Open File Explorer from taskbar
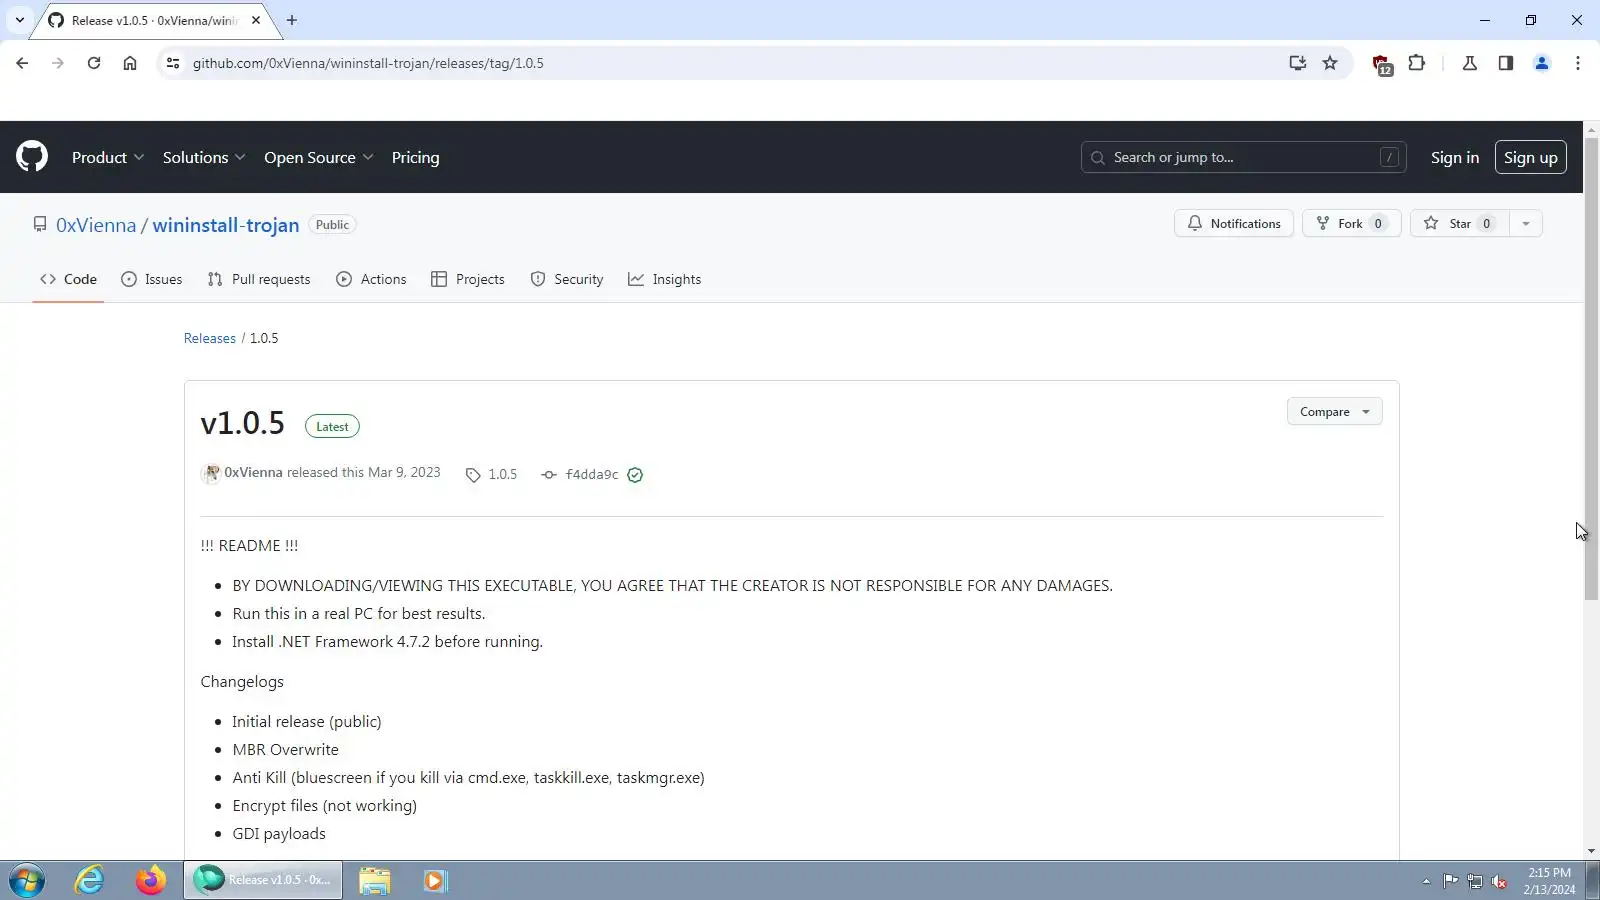This screenshot has width=1600, height=900. coord(375,881)
